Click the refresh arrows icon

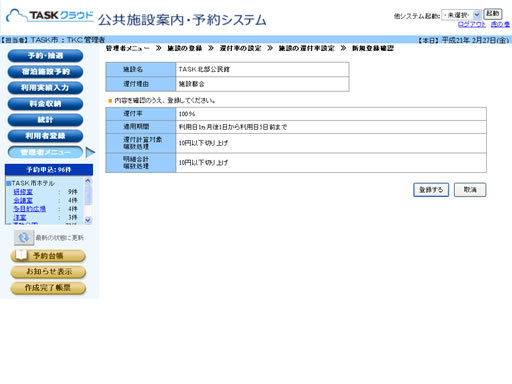24,238
